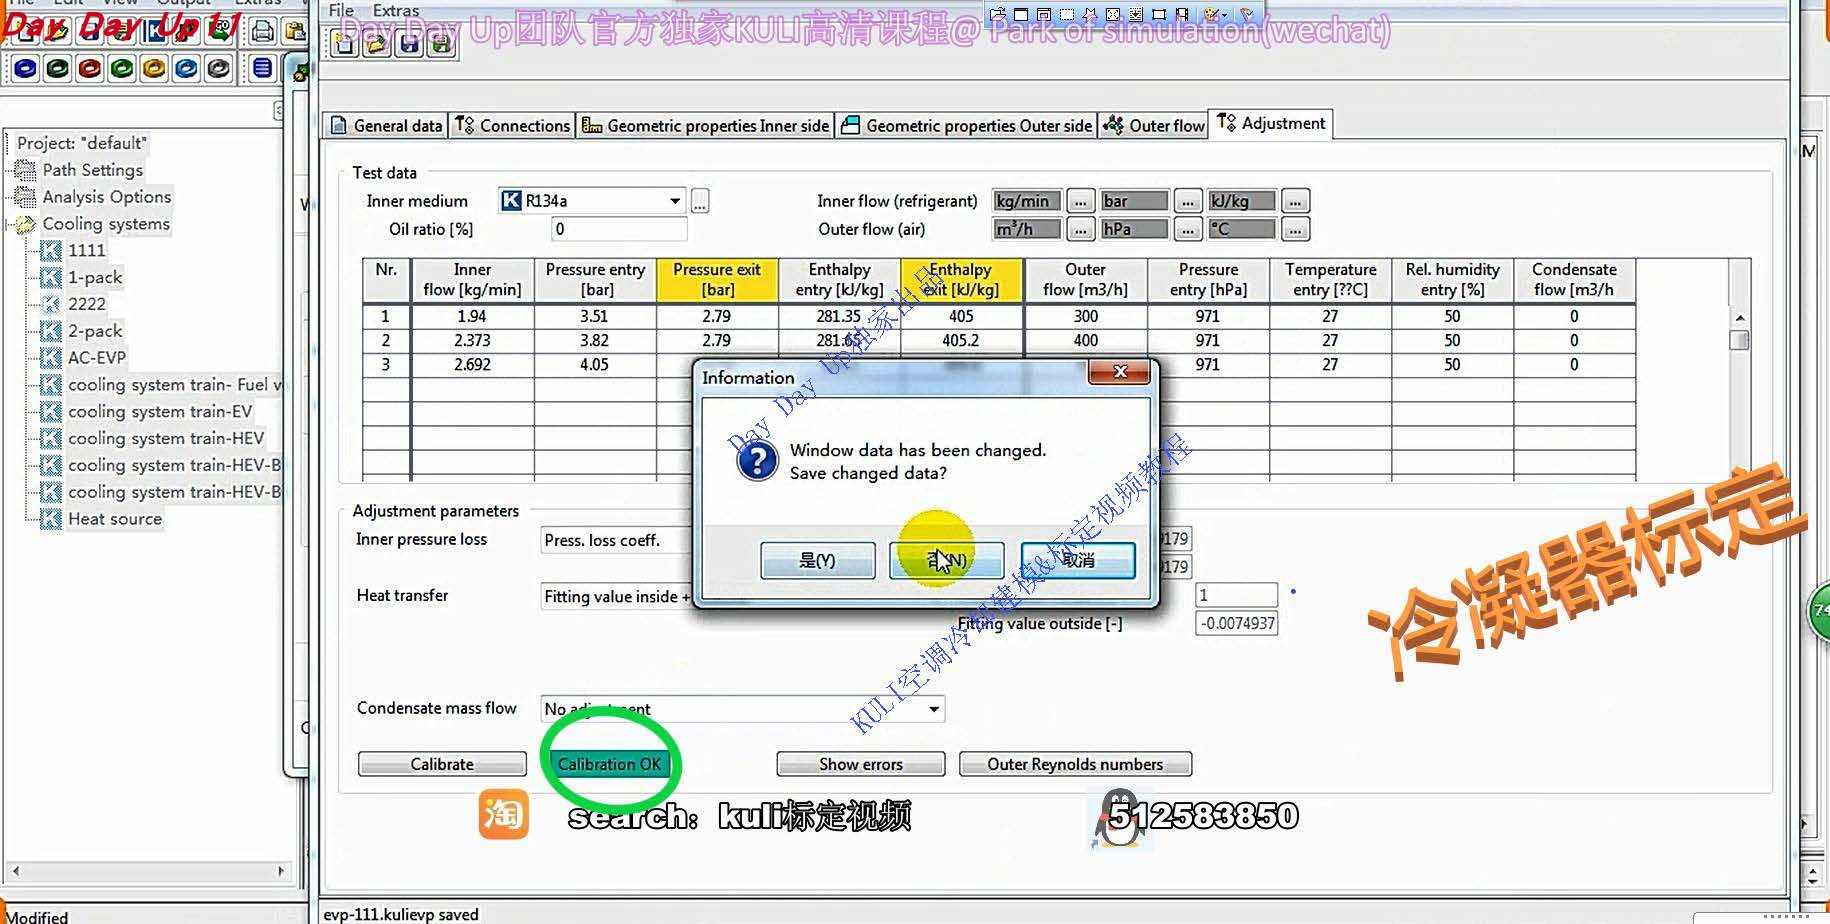Viewport: 1830px width, 924px height.
Task: Click the blue ring component icon in main toolbar
Action: (x=26, y=68)
